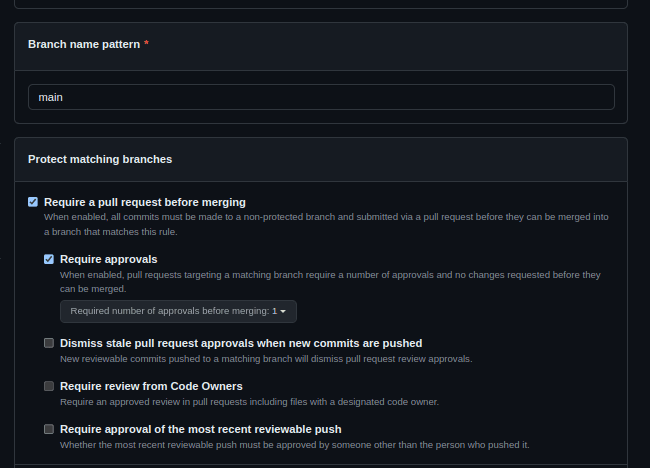Uncheck Require a pull request before merging checkbox
The width and height of the screenshot is (650, 468).
coord(33,202)
